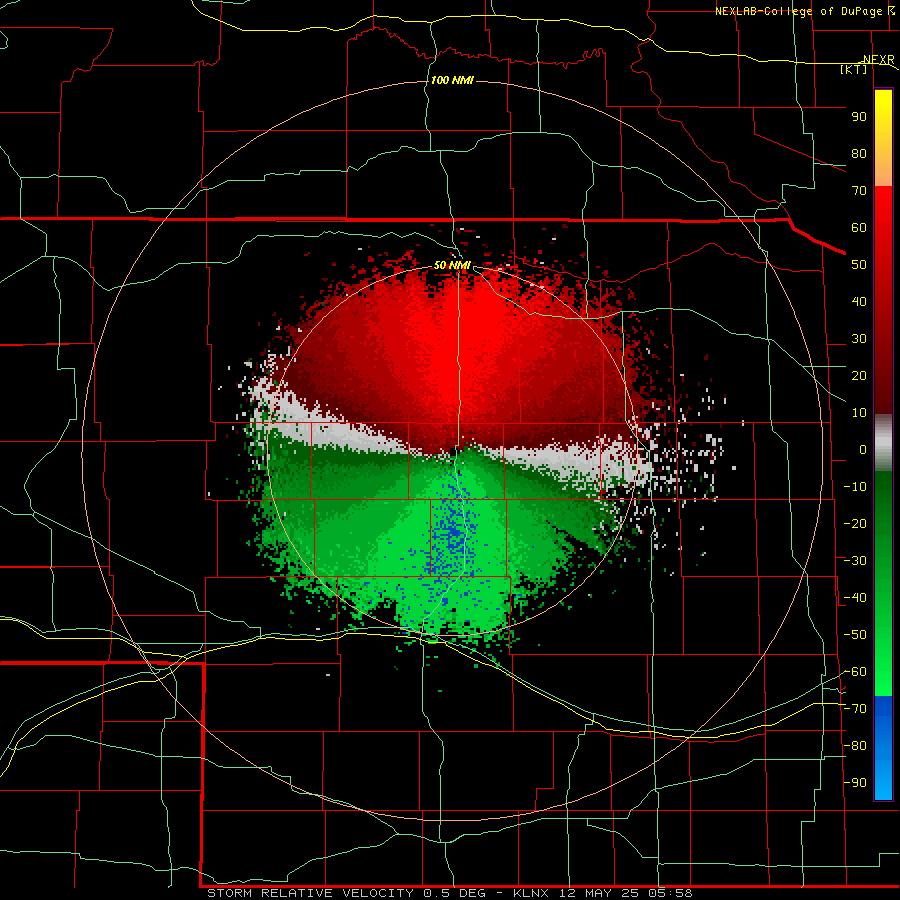Image resolution: width=900 pixels, height=900 pixels.
Task: Select the positive 60 knot scale label
Action: pyautogui.click(x=859, y=228)
